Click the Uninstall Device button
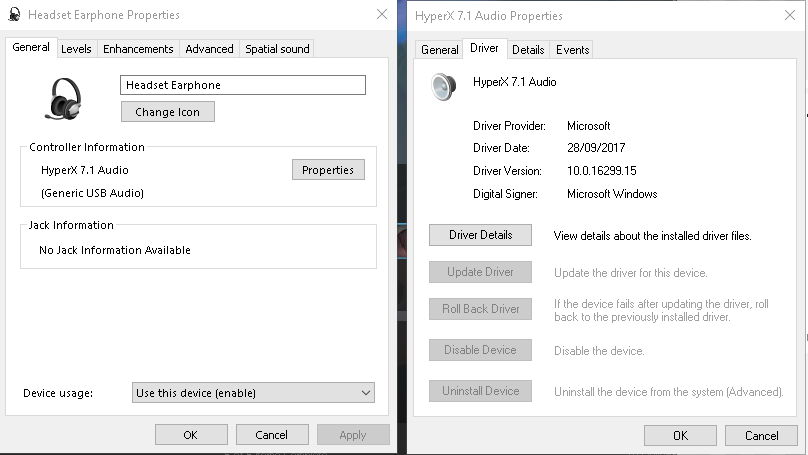Viewport: 808px width, 455px height. (480, 391)
